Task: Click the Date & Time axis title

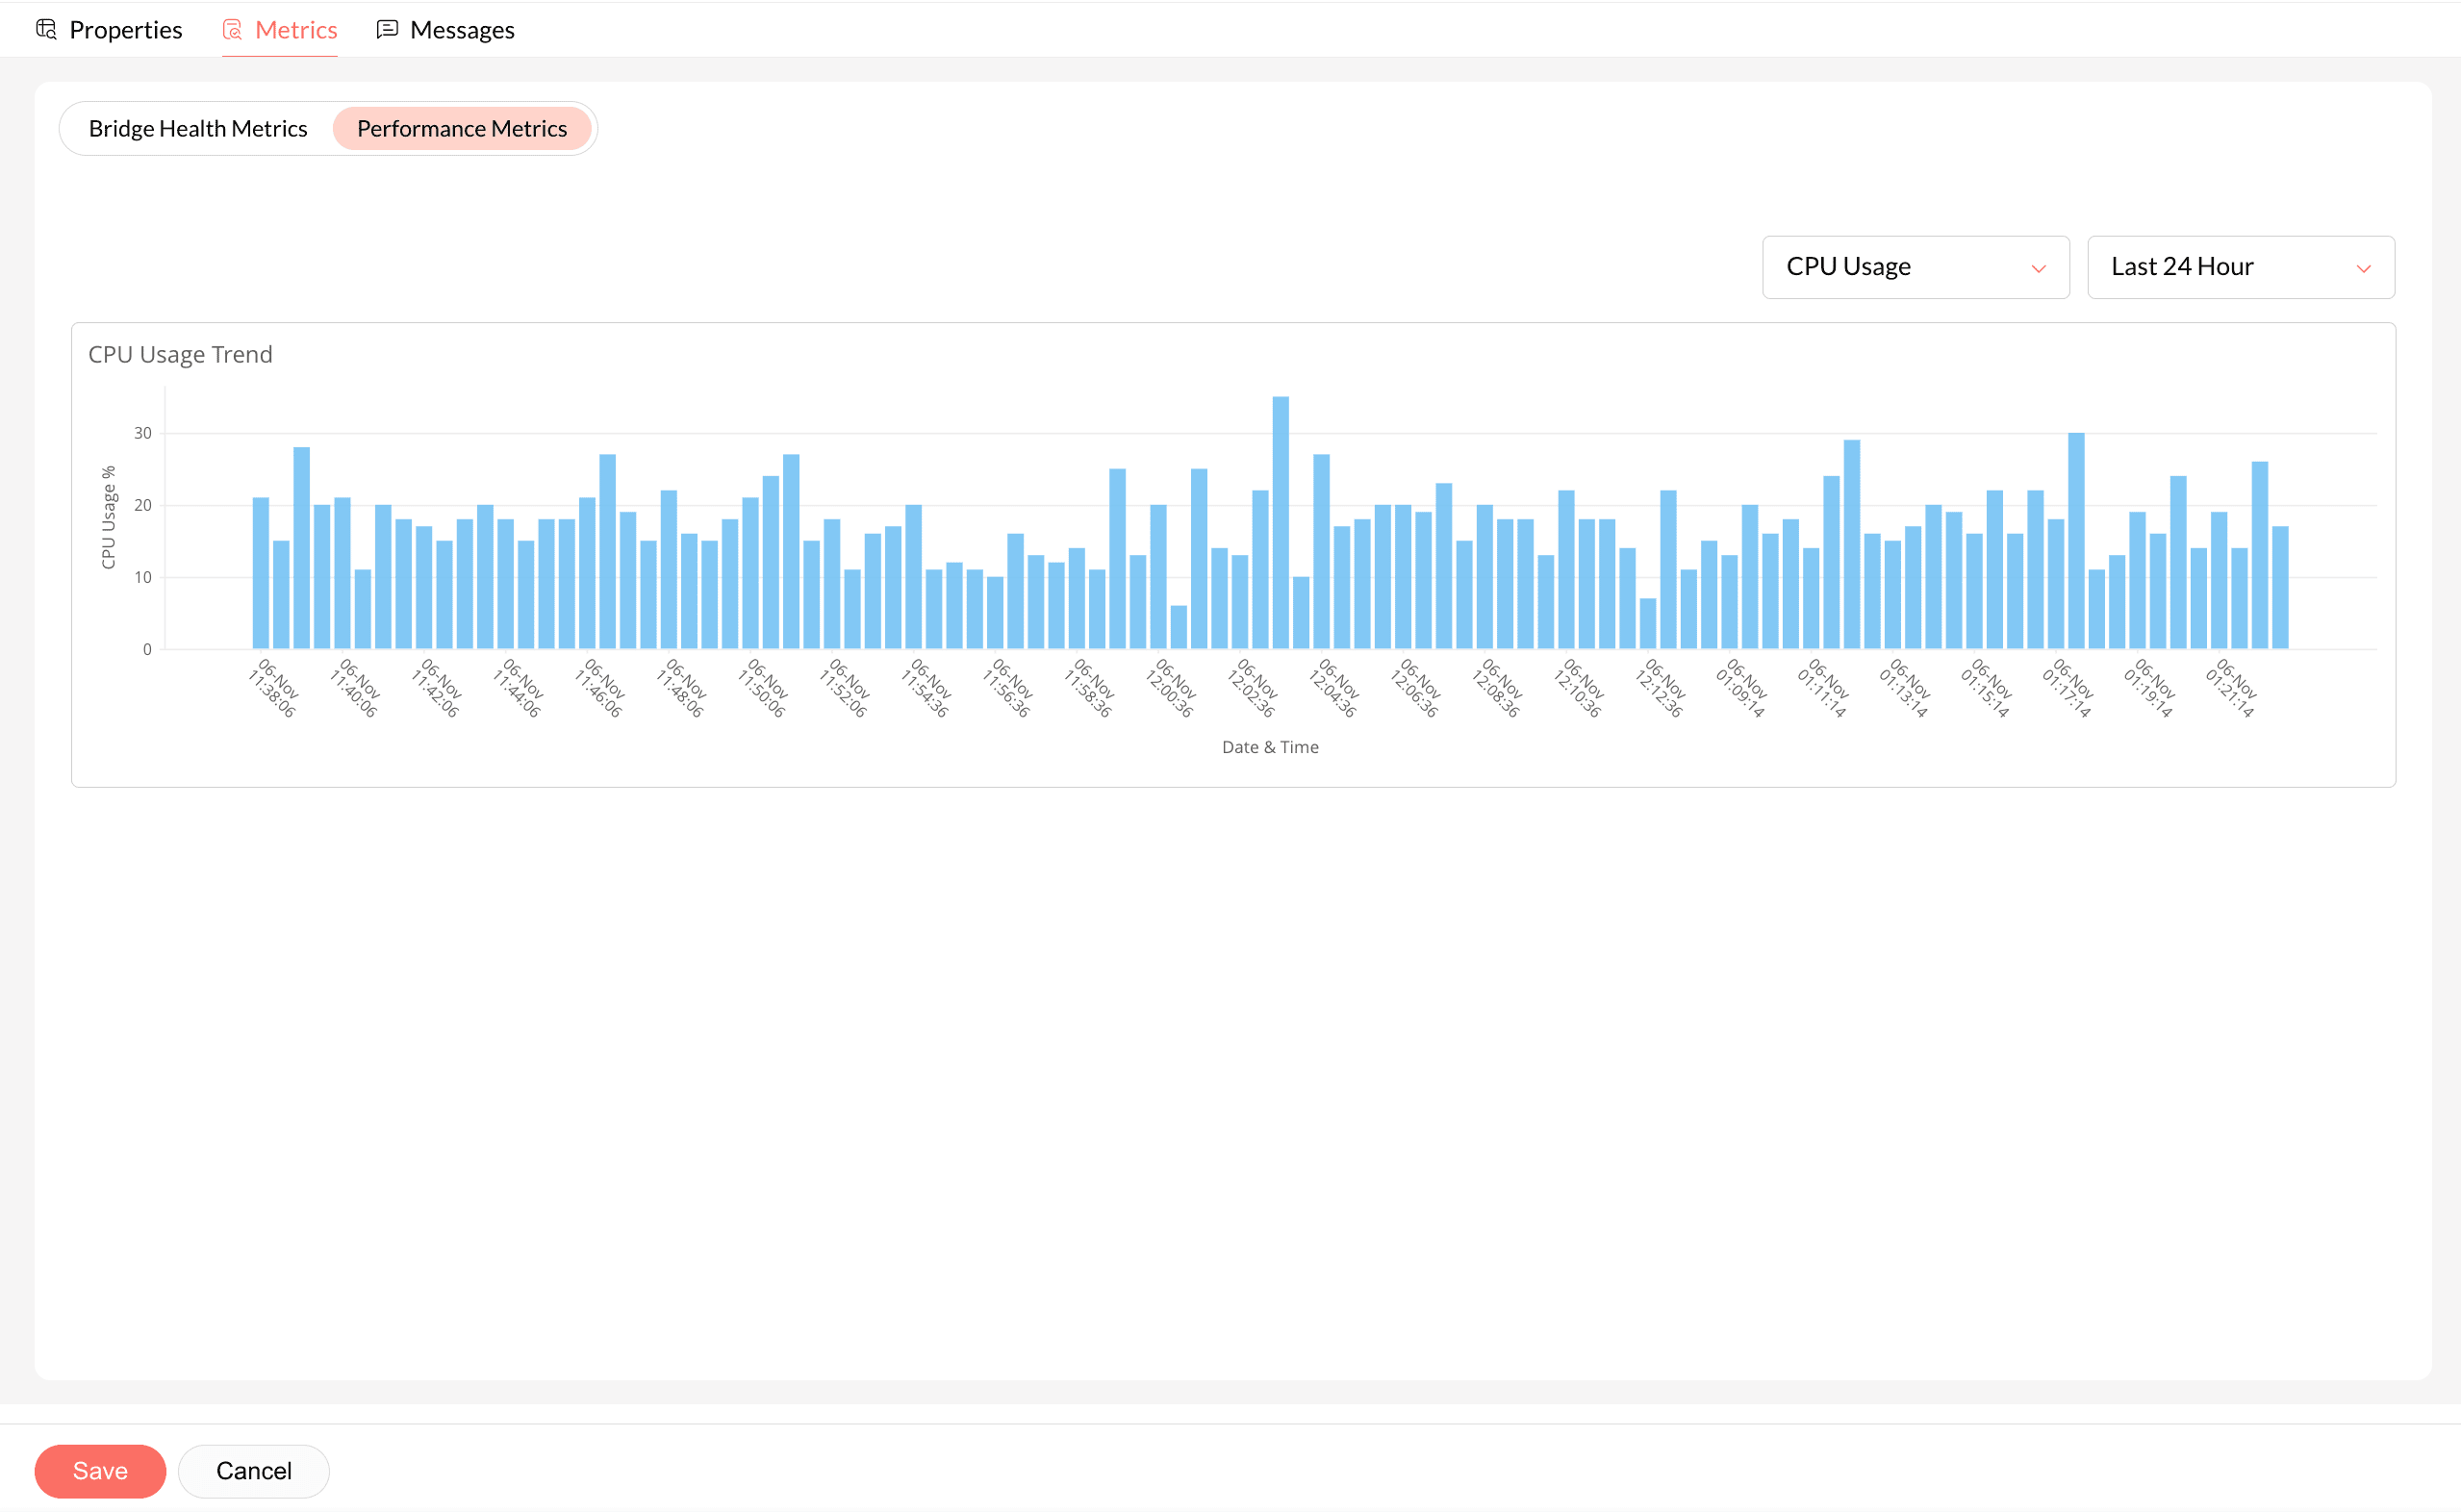Action: [1269, 747]
